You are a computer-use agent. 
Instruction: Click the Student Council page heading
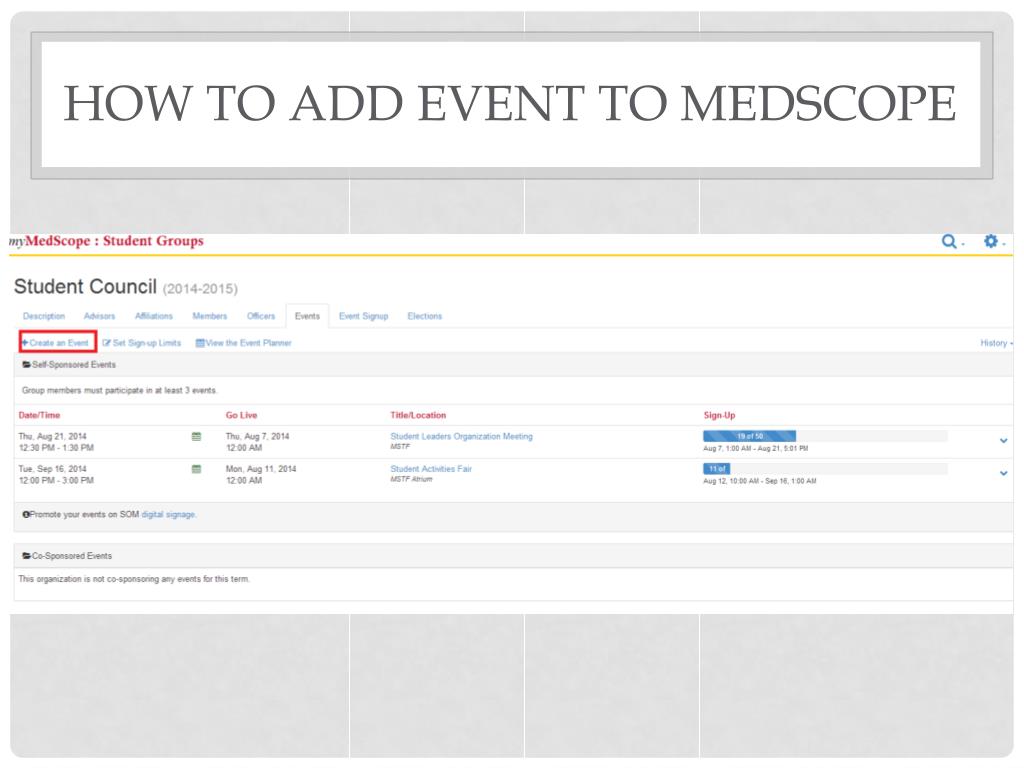(x=85, y=287)
